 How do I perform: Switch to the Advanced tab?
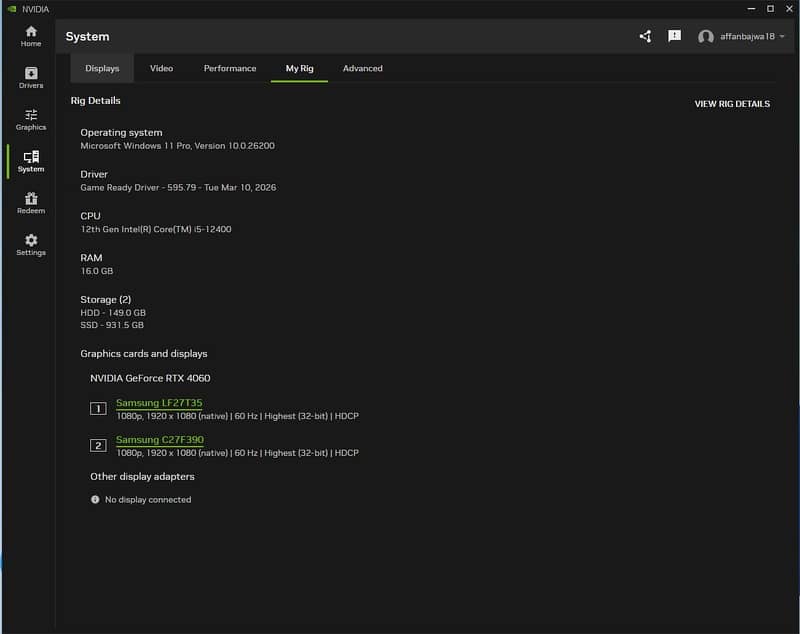pyautogui.click(x=362, y=68)
